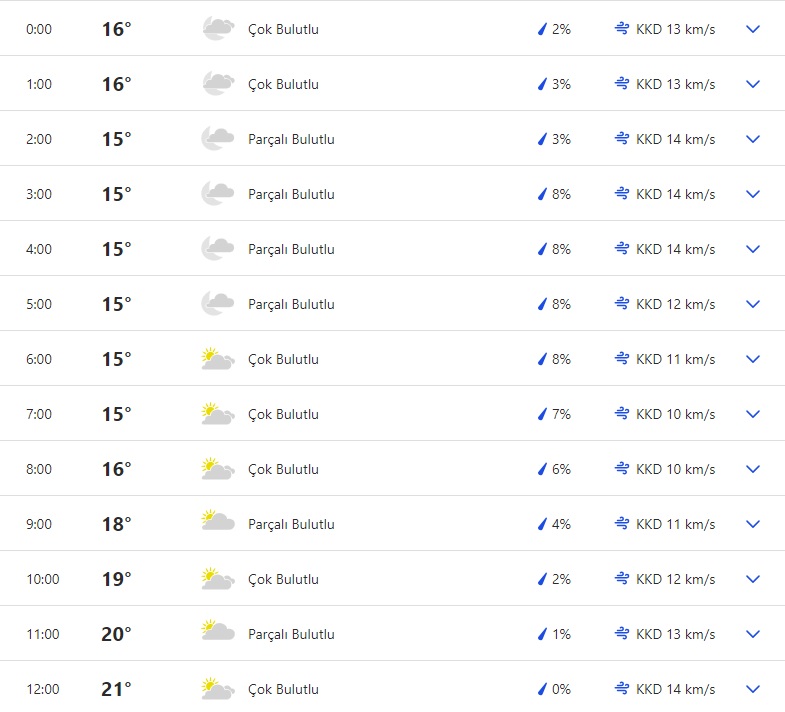This screenshot has width=785, height=712.
Task: Click 'KKD 14 km/s' wind text at 4:00
Action: (x=675, y=249)
